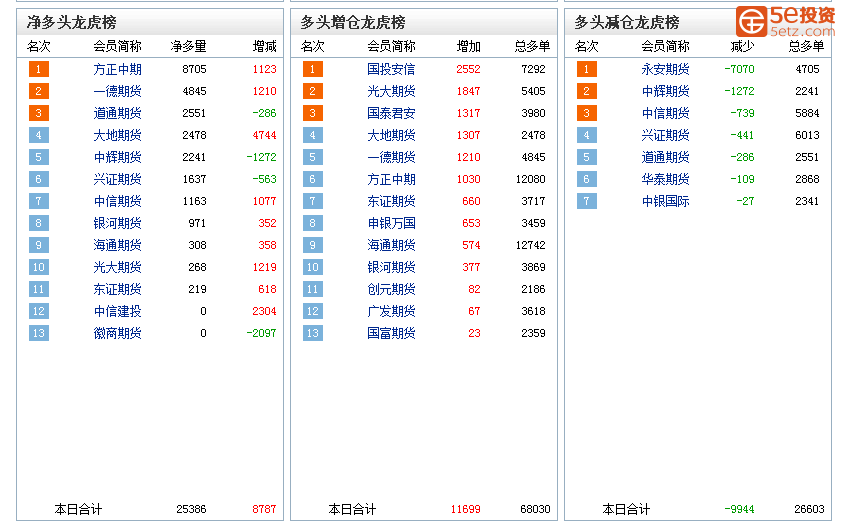Open 中信期货 in 多头减仓龙虎榜

666,113
